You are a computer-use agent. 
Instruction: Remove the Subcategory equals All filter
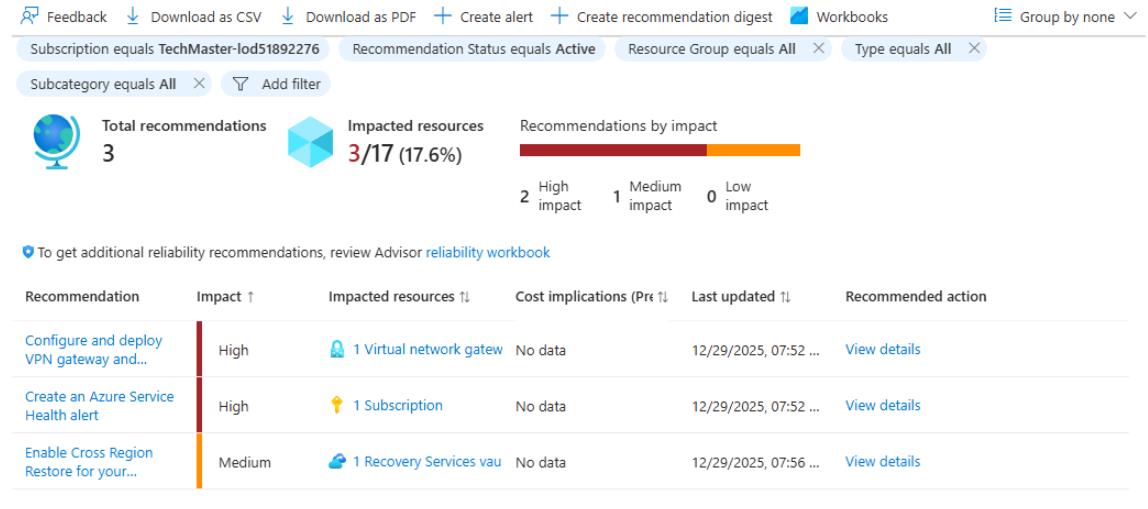click(198, 84)
